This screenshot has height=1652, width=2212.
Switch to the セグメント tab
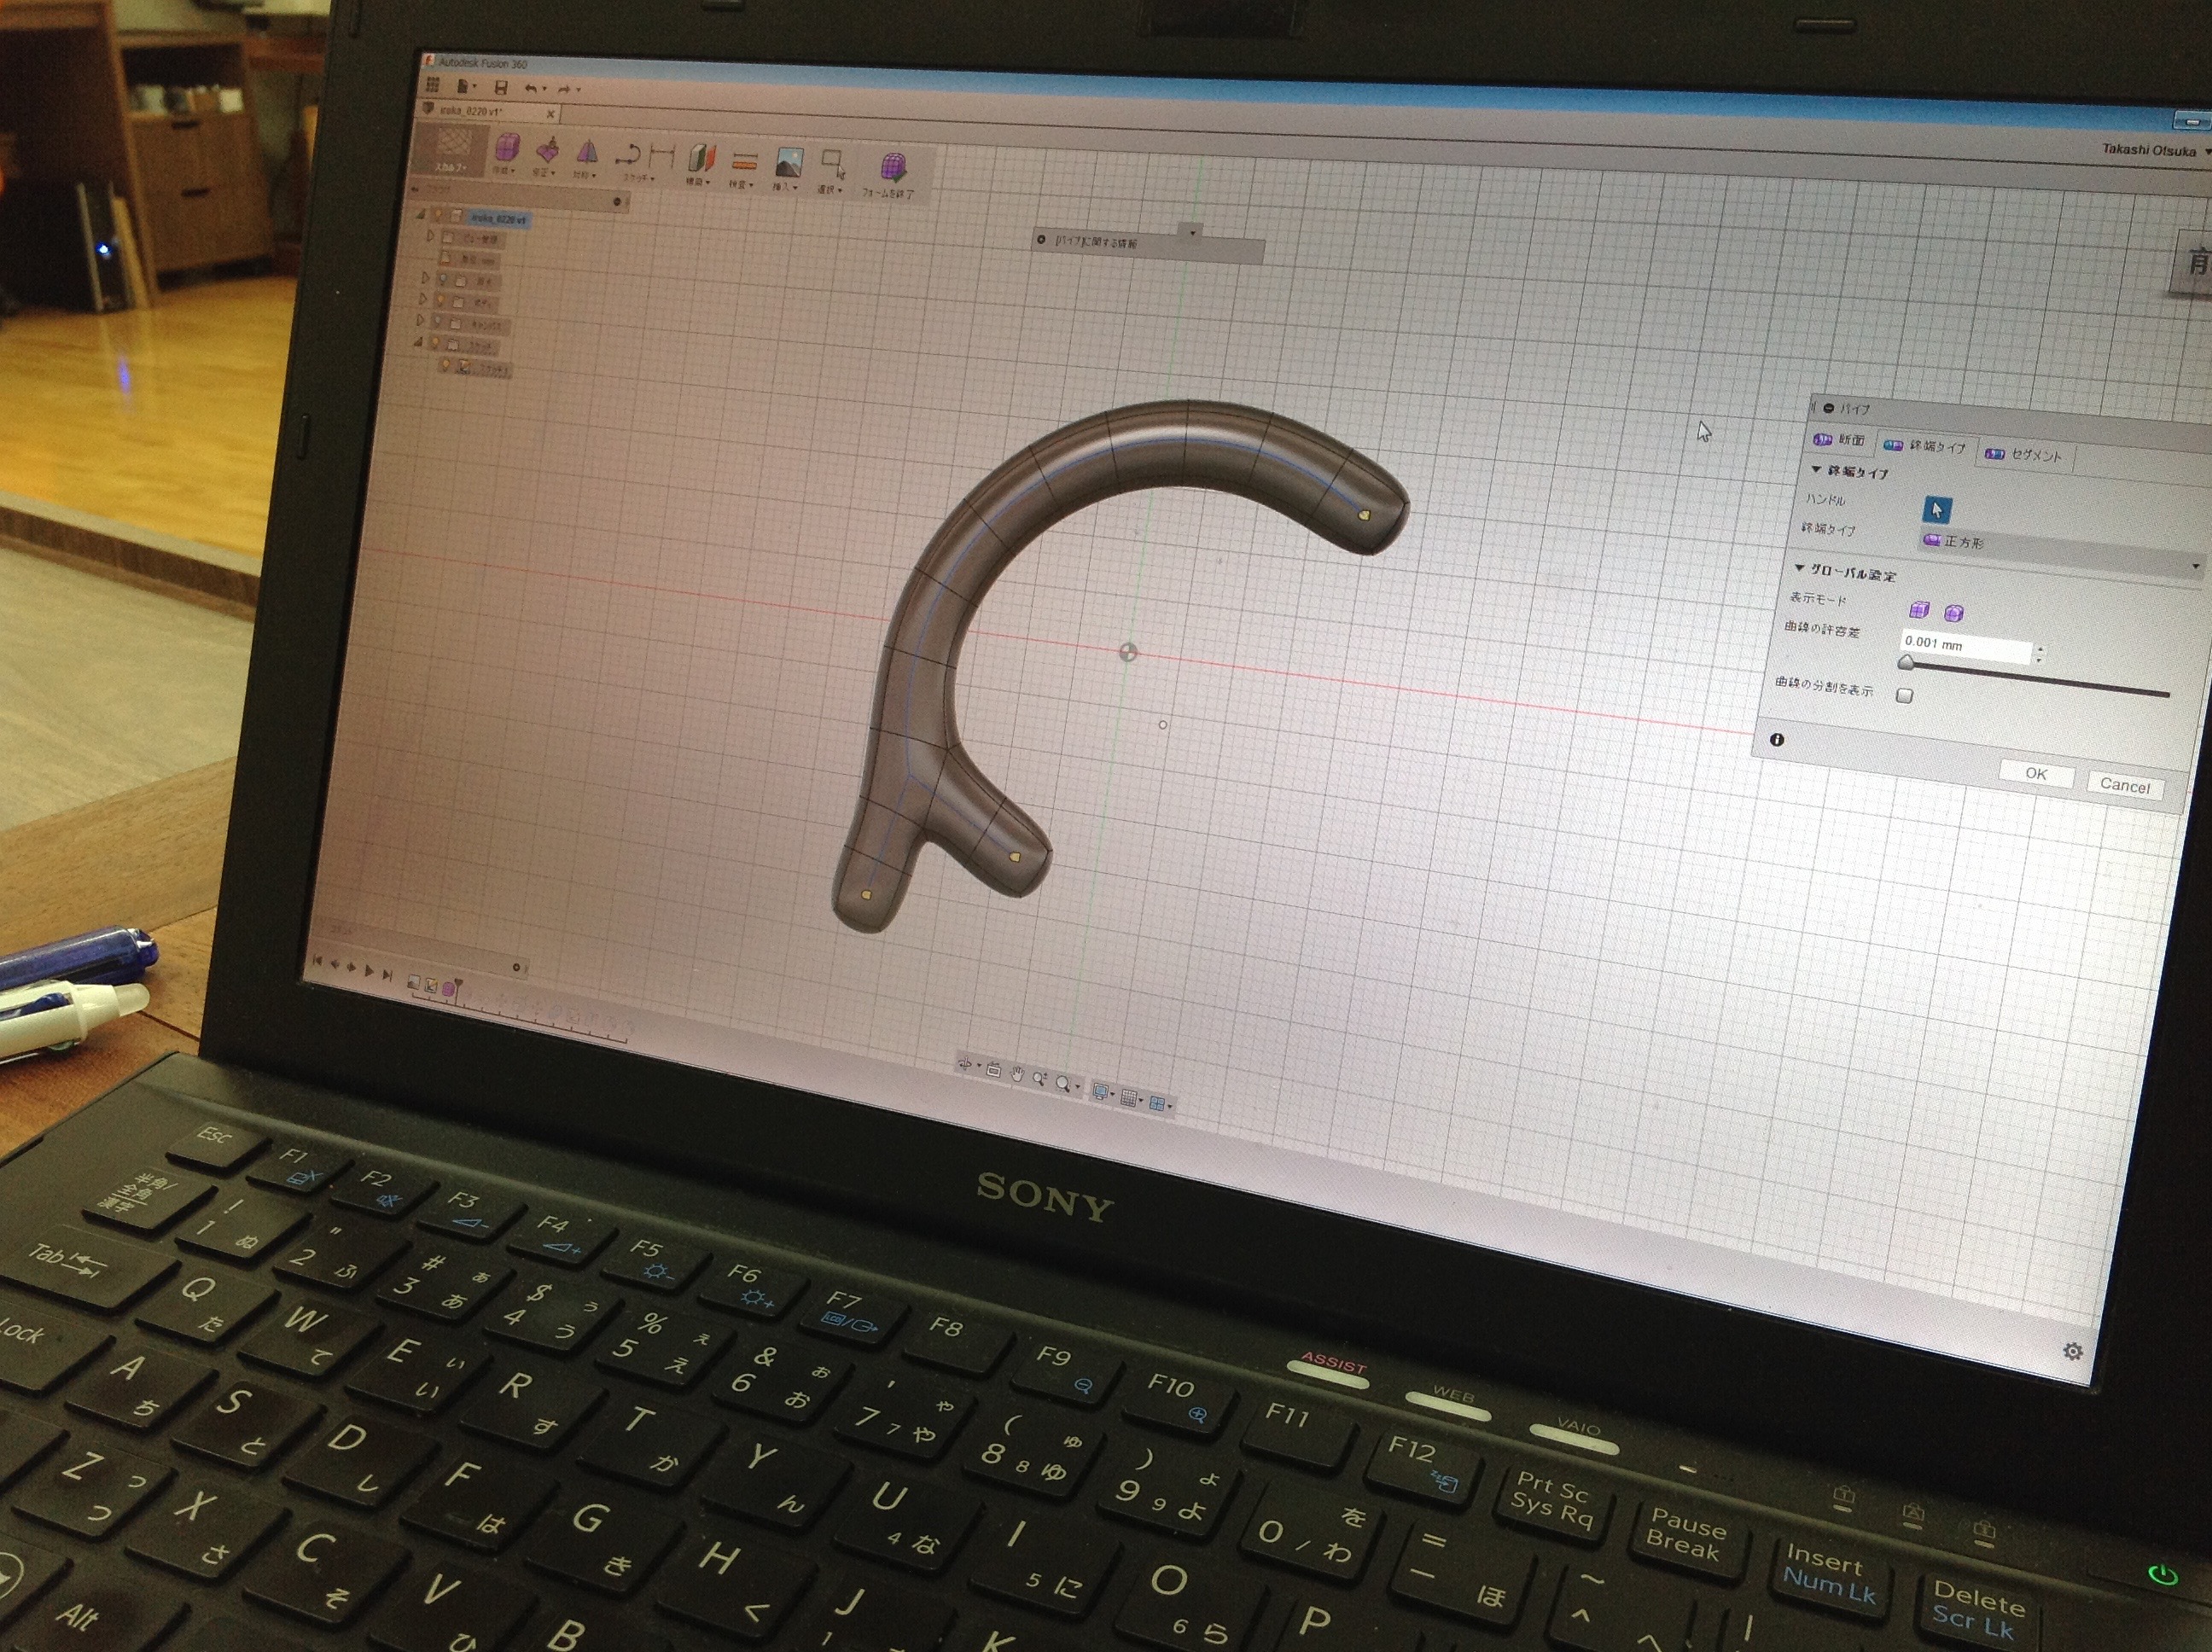[2023, 454]
